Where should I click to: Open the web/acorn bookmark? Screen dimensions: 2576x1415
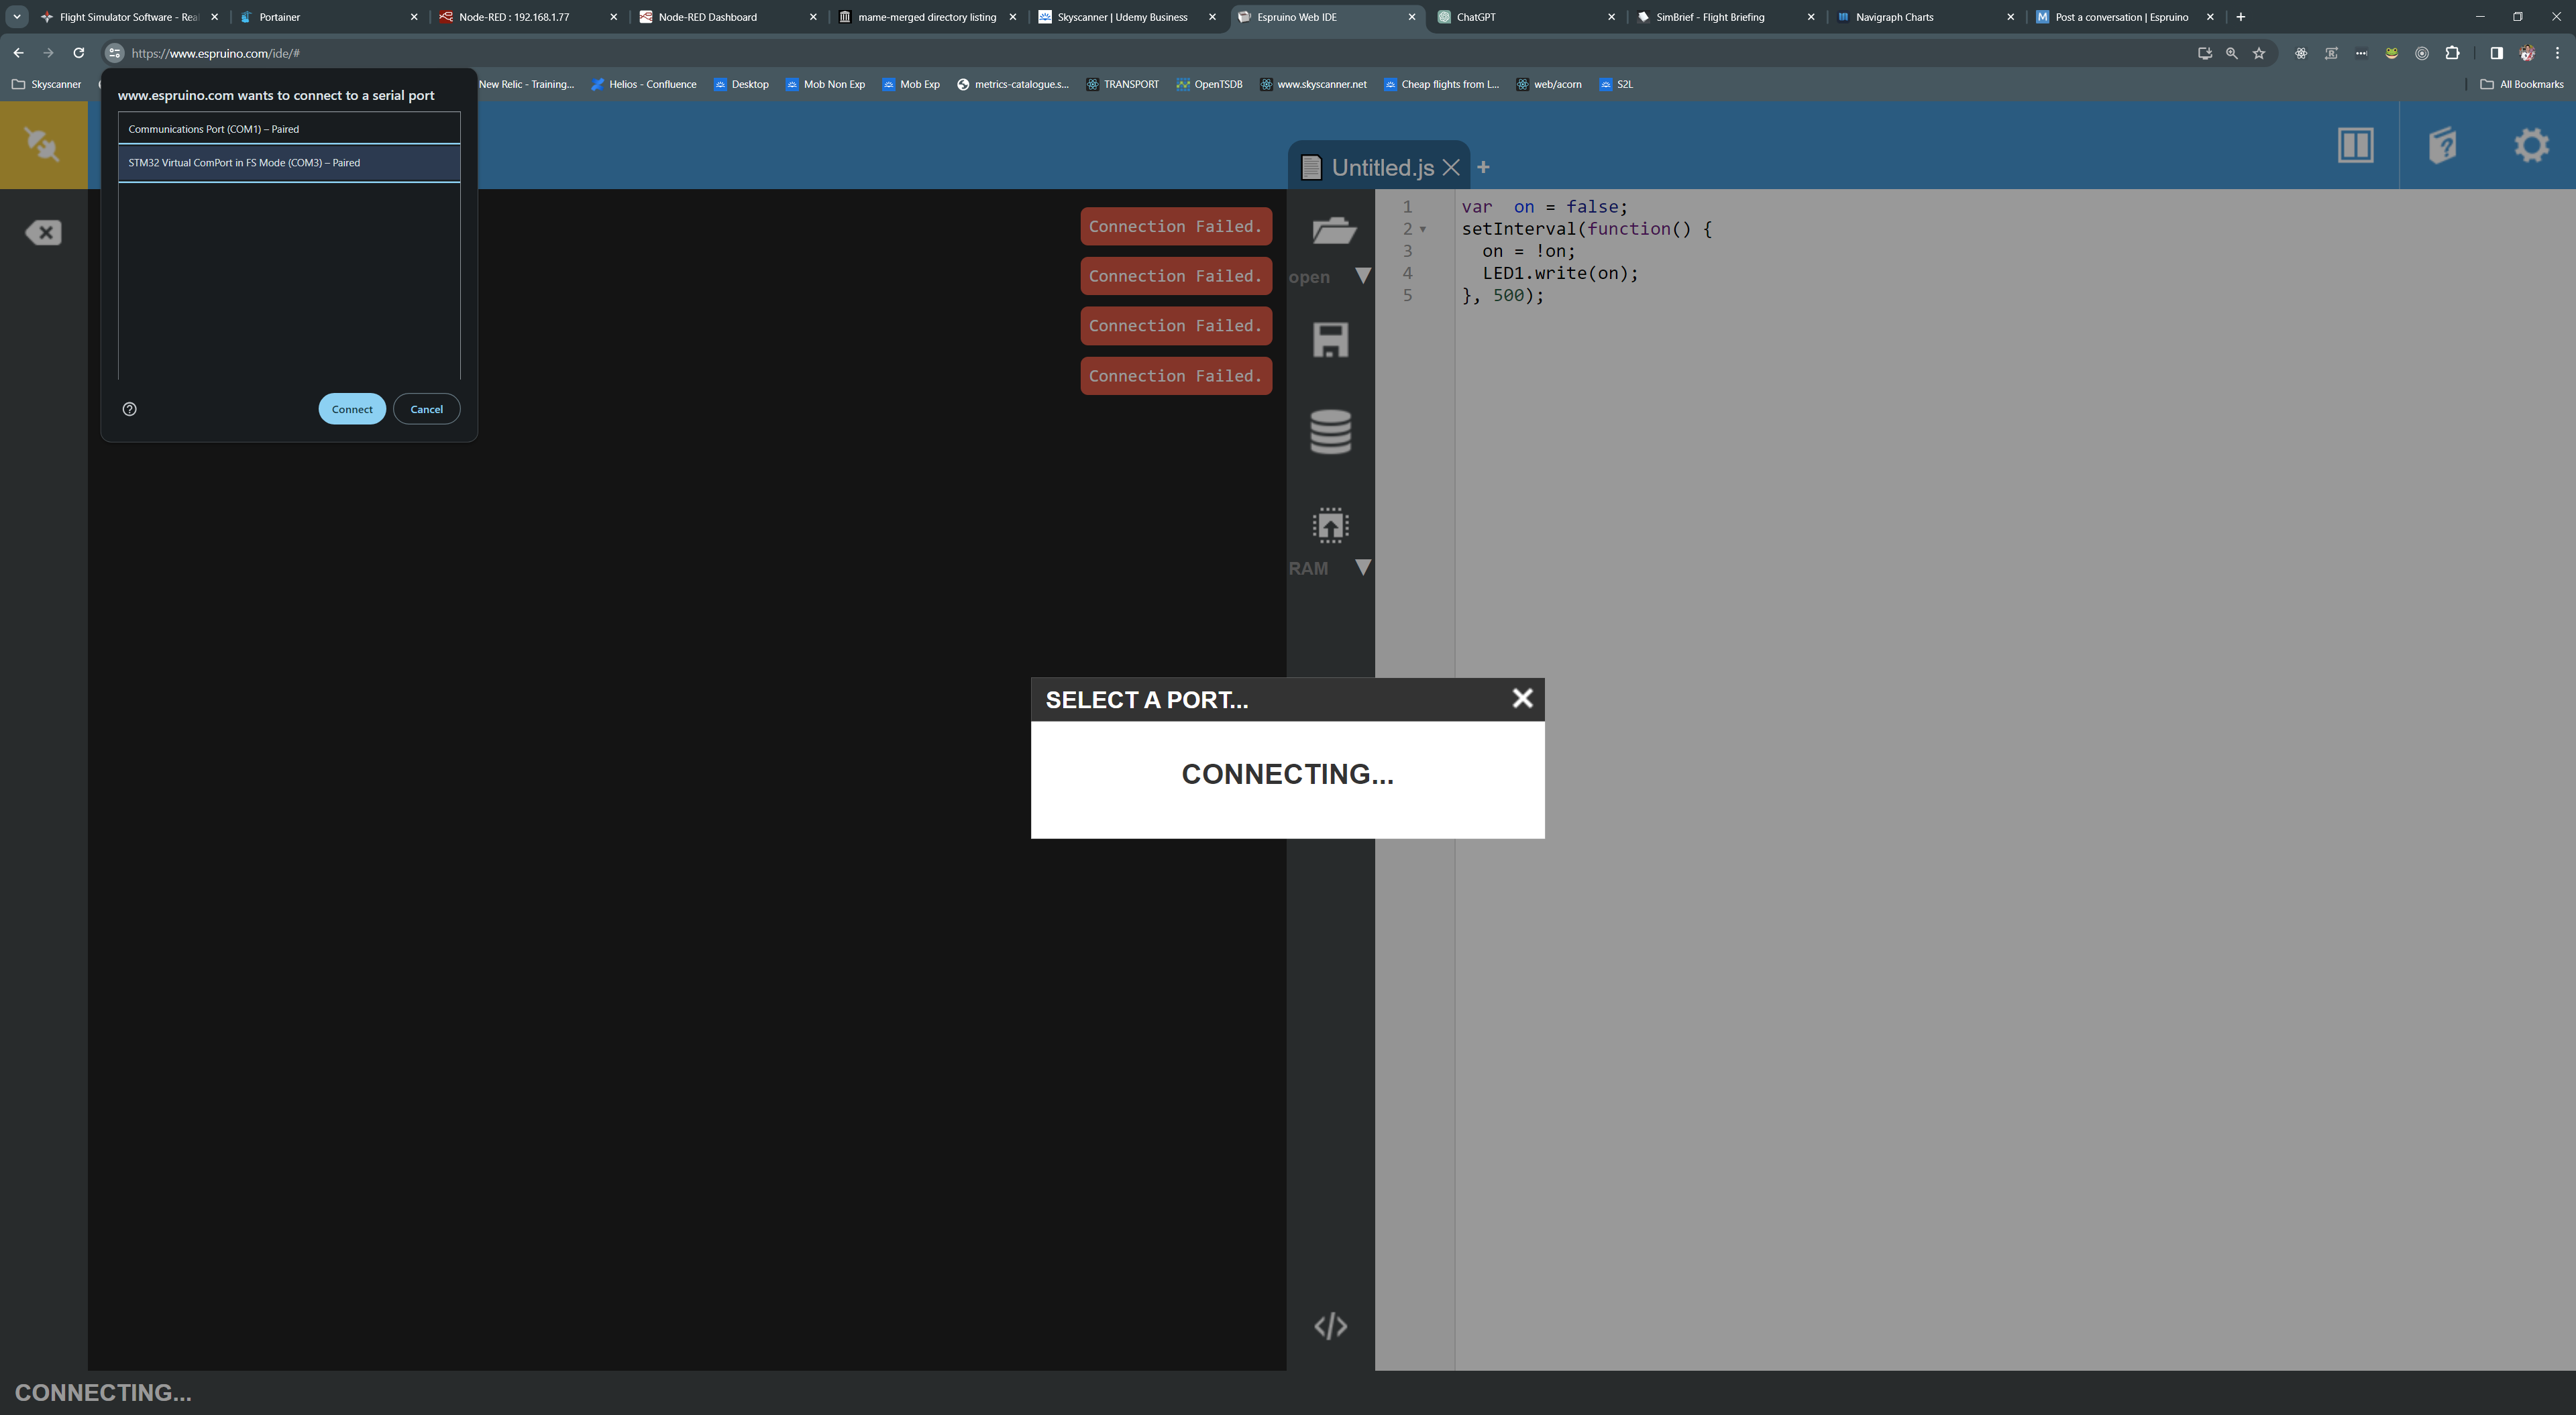pos(1548,84)
